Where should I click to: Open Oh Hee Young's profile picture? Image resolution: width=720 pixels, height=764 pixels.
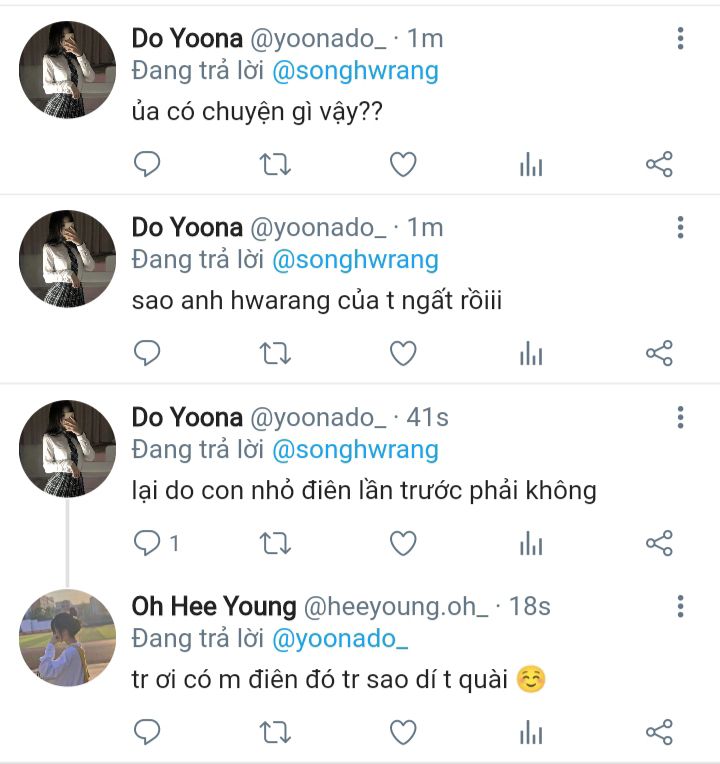(68, 637)
